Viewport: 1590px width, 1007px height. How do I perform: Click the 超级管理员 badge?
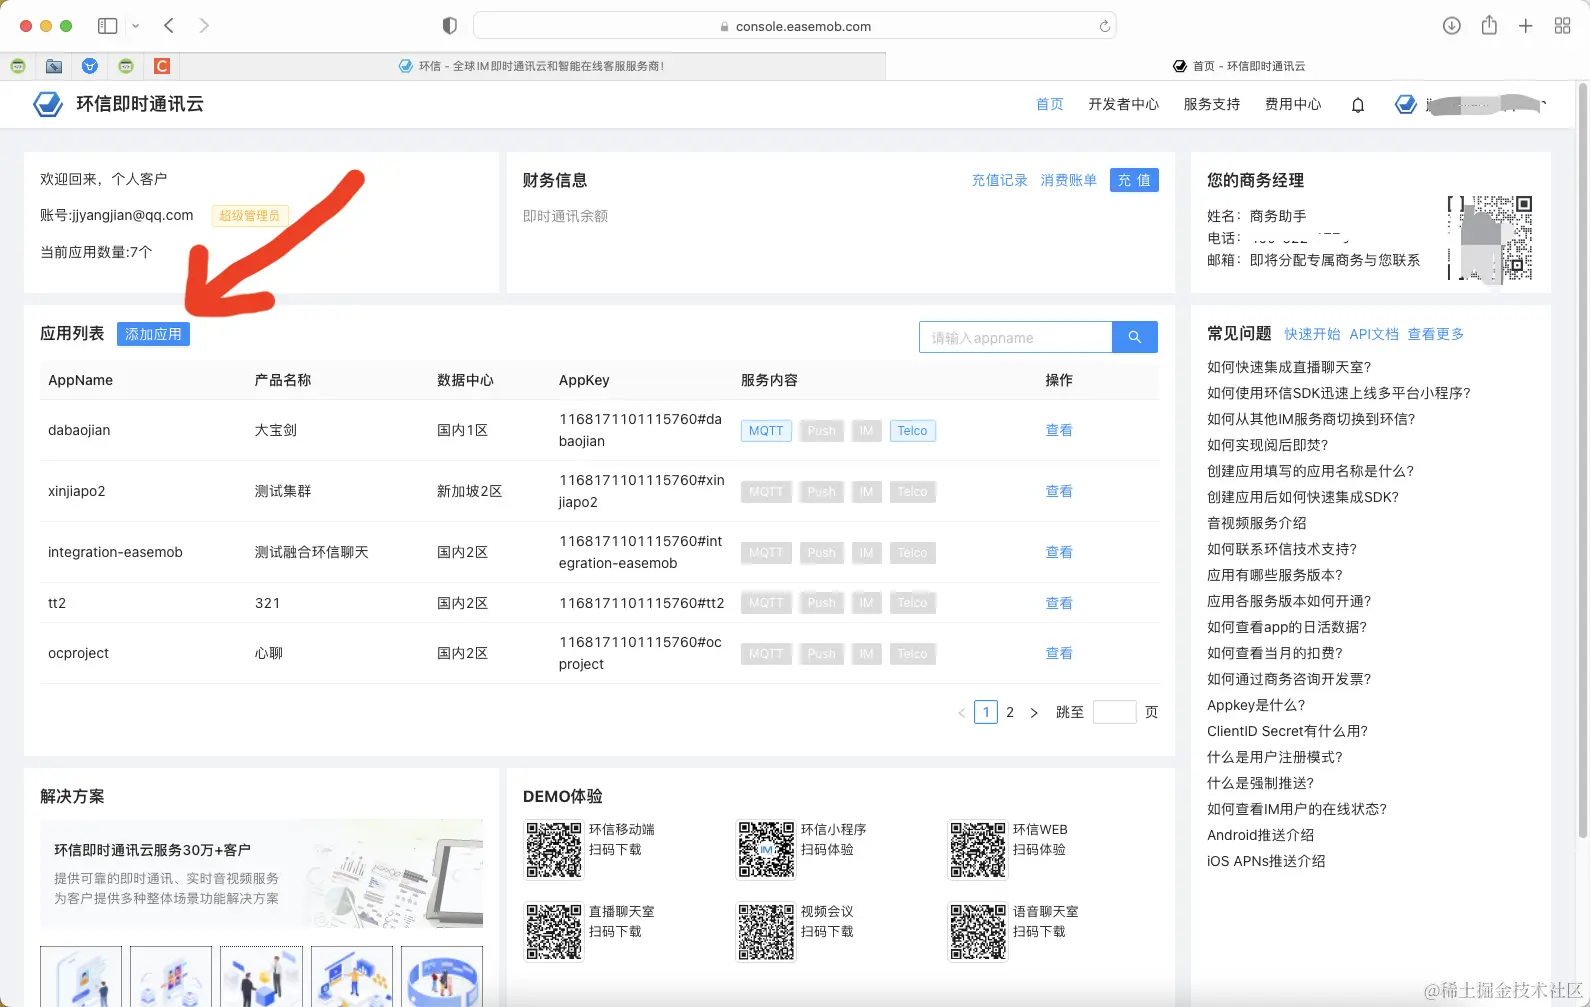coord(250,215)
